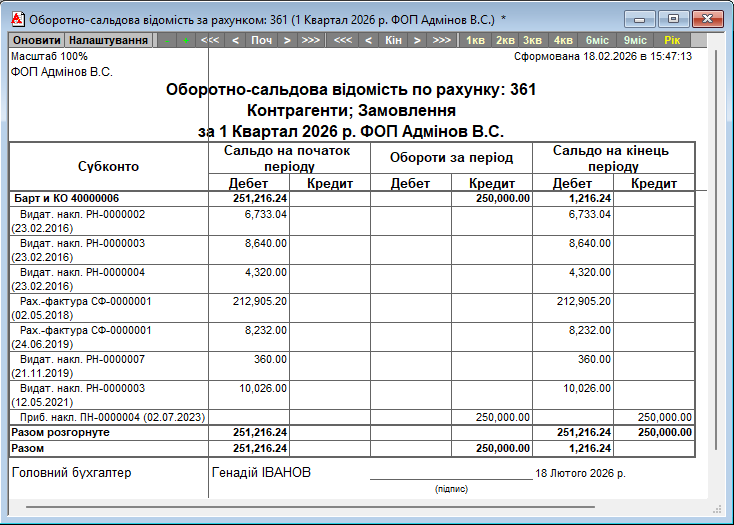Click the Кін period end button

tap(393, 40)
